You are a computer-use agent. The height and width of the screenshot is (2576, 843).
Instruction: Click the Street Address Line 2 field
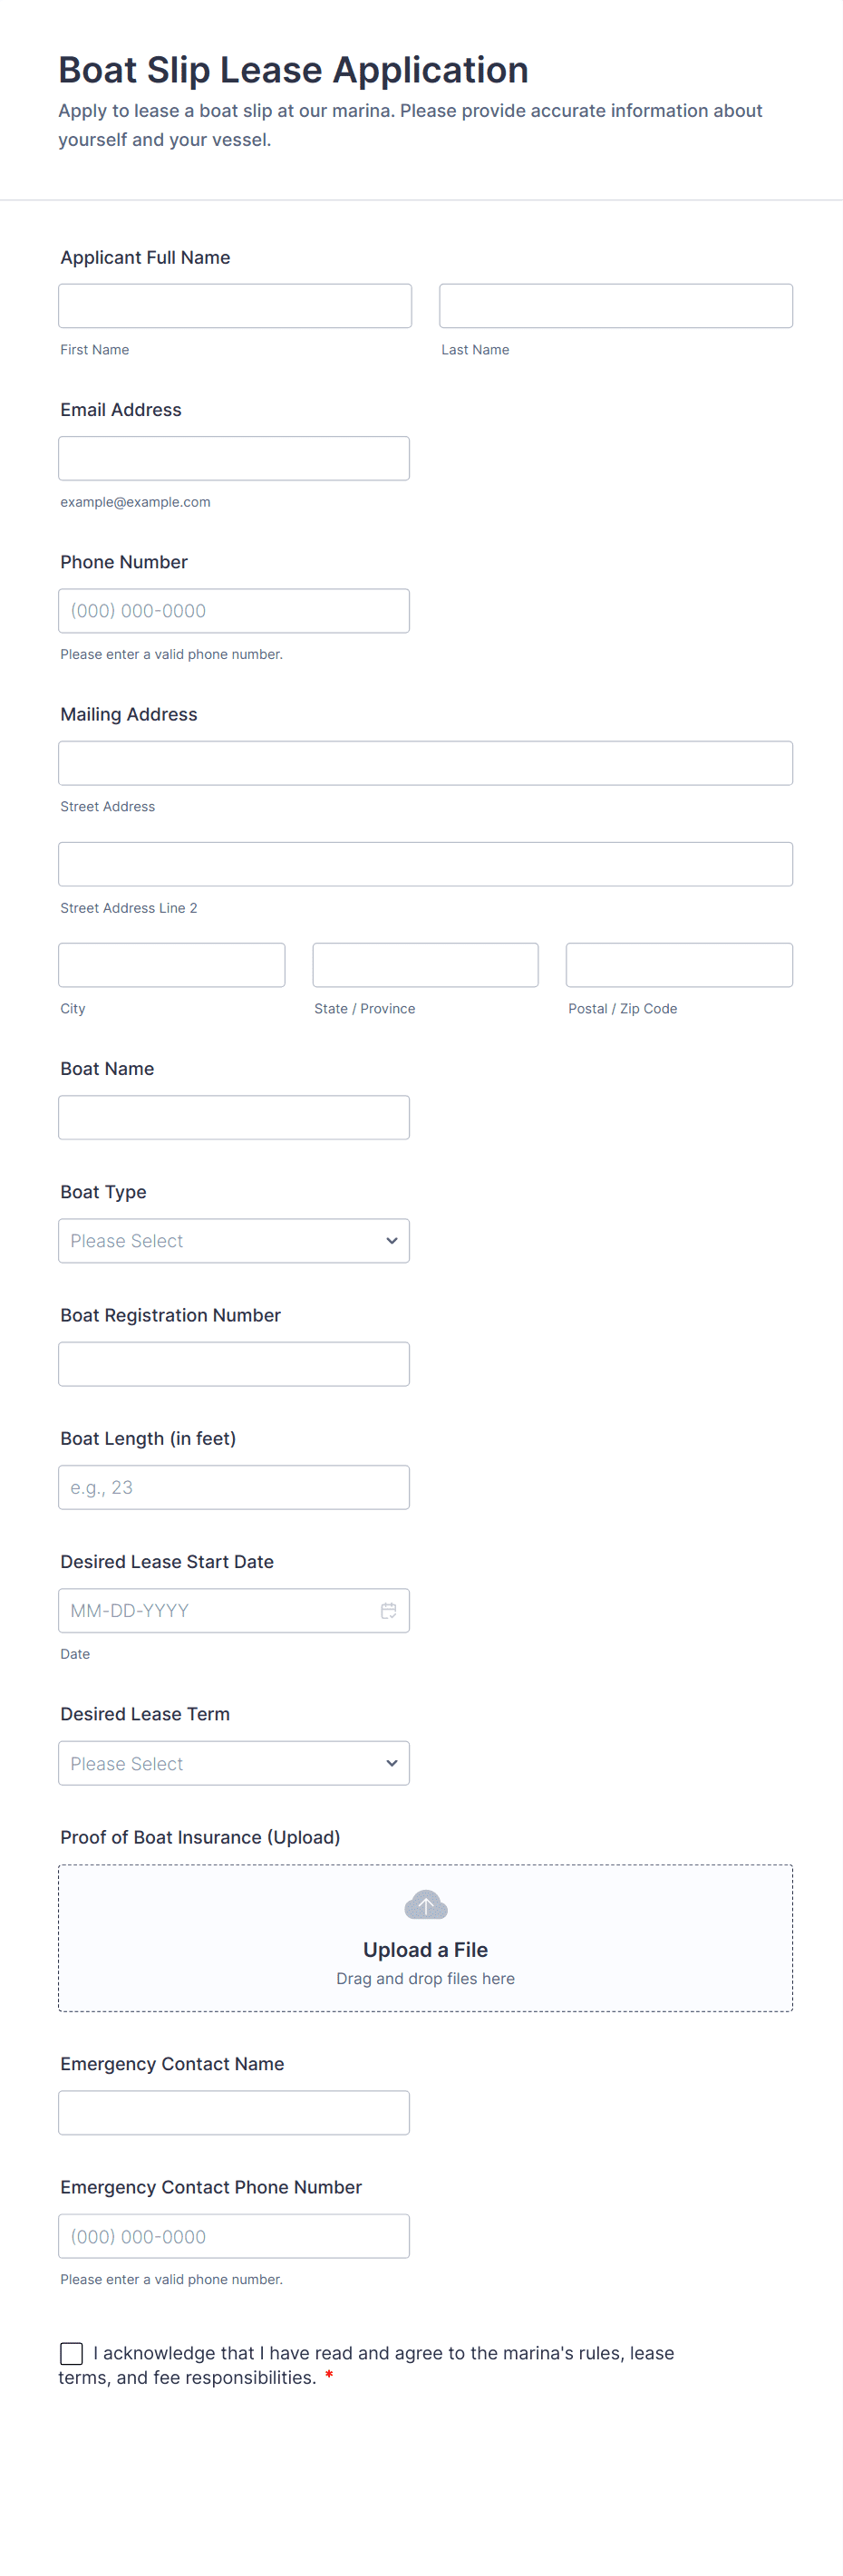pos(425,864)
